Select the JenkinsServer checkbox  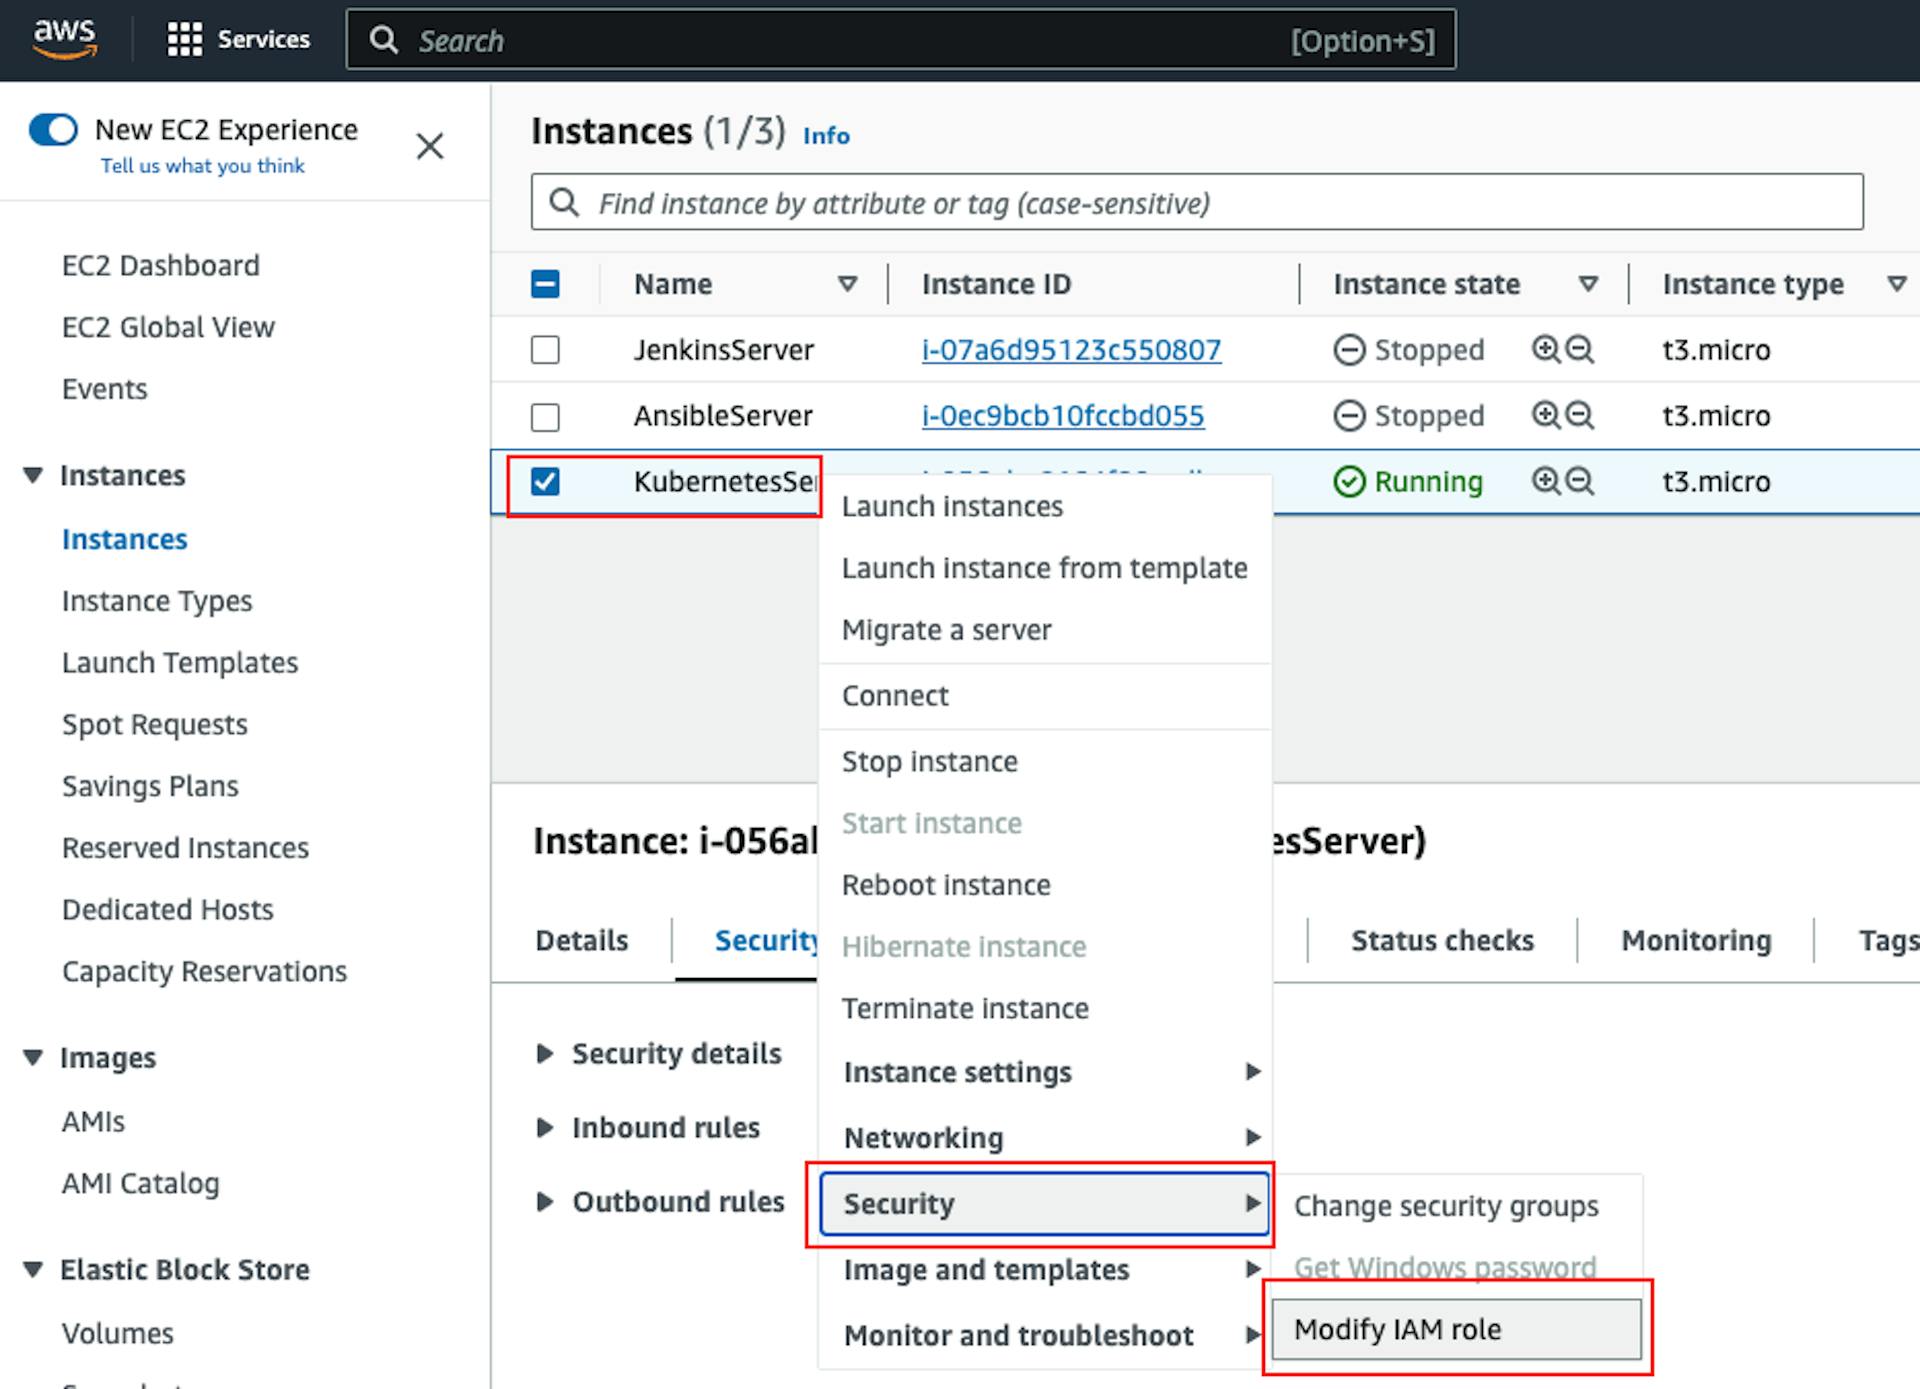[545, 350]
